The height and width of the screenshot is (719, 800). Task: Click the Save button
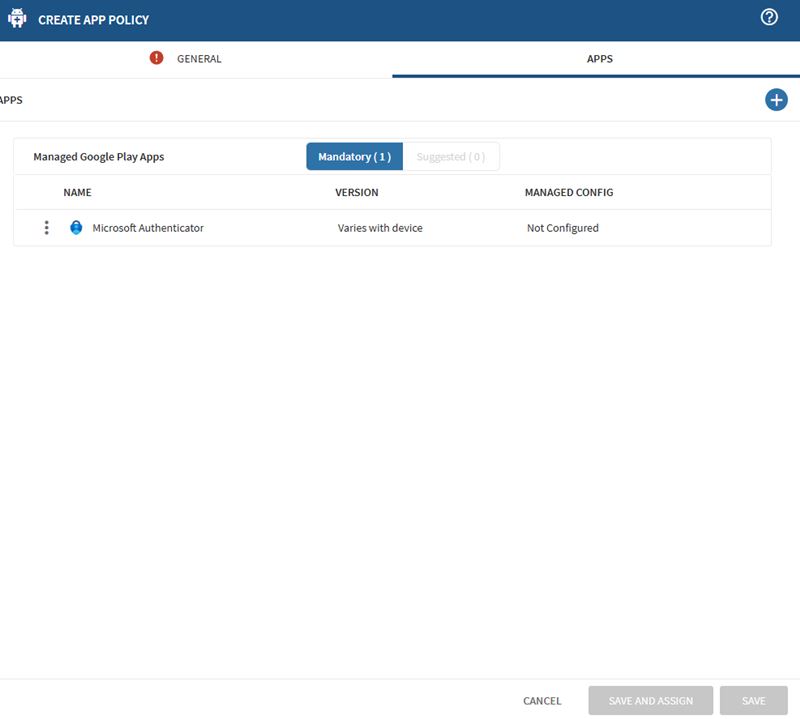(x=753, y=701)
